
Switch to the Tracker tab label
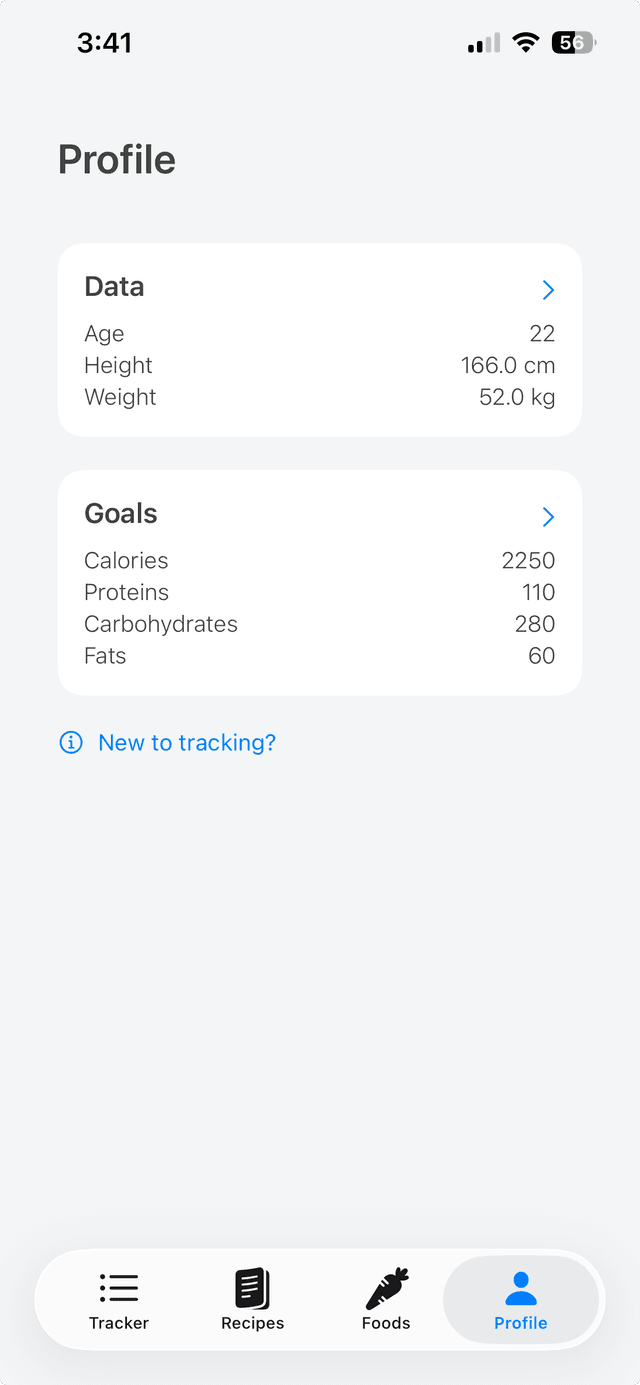pos(119,1323)
